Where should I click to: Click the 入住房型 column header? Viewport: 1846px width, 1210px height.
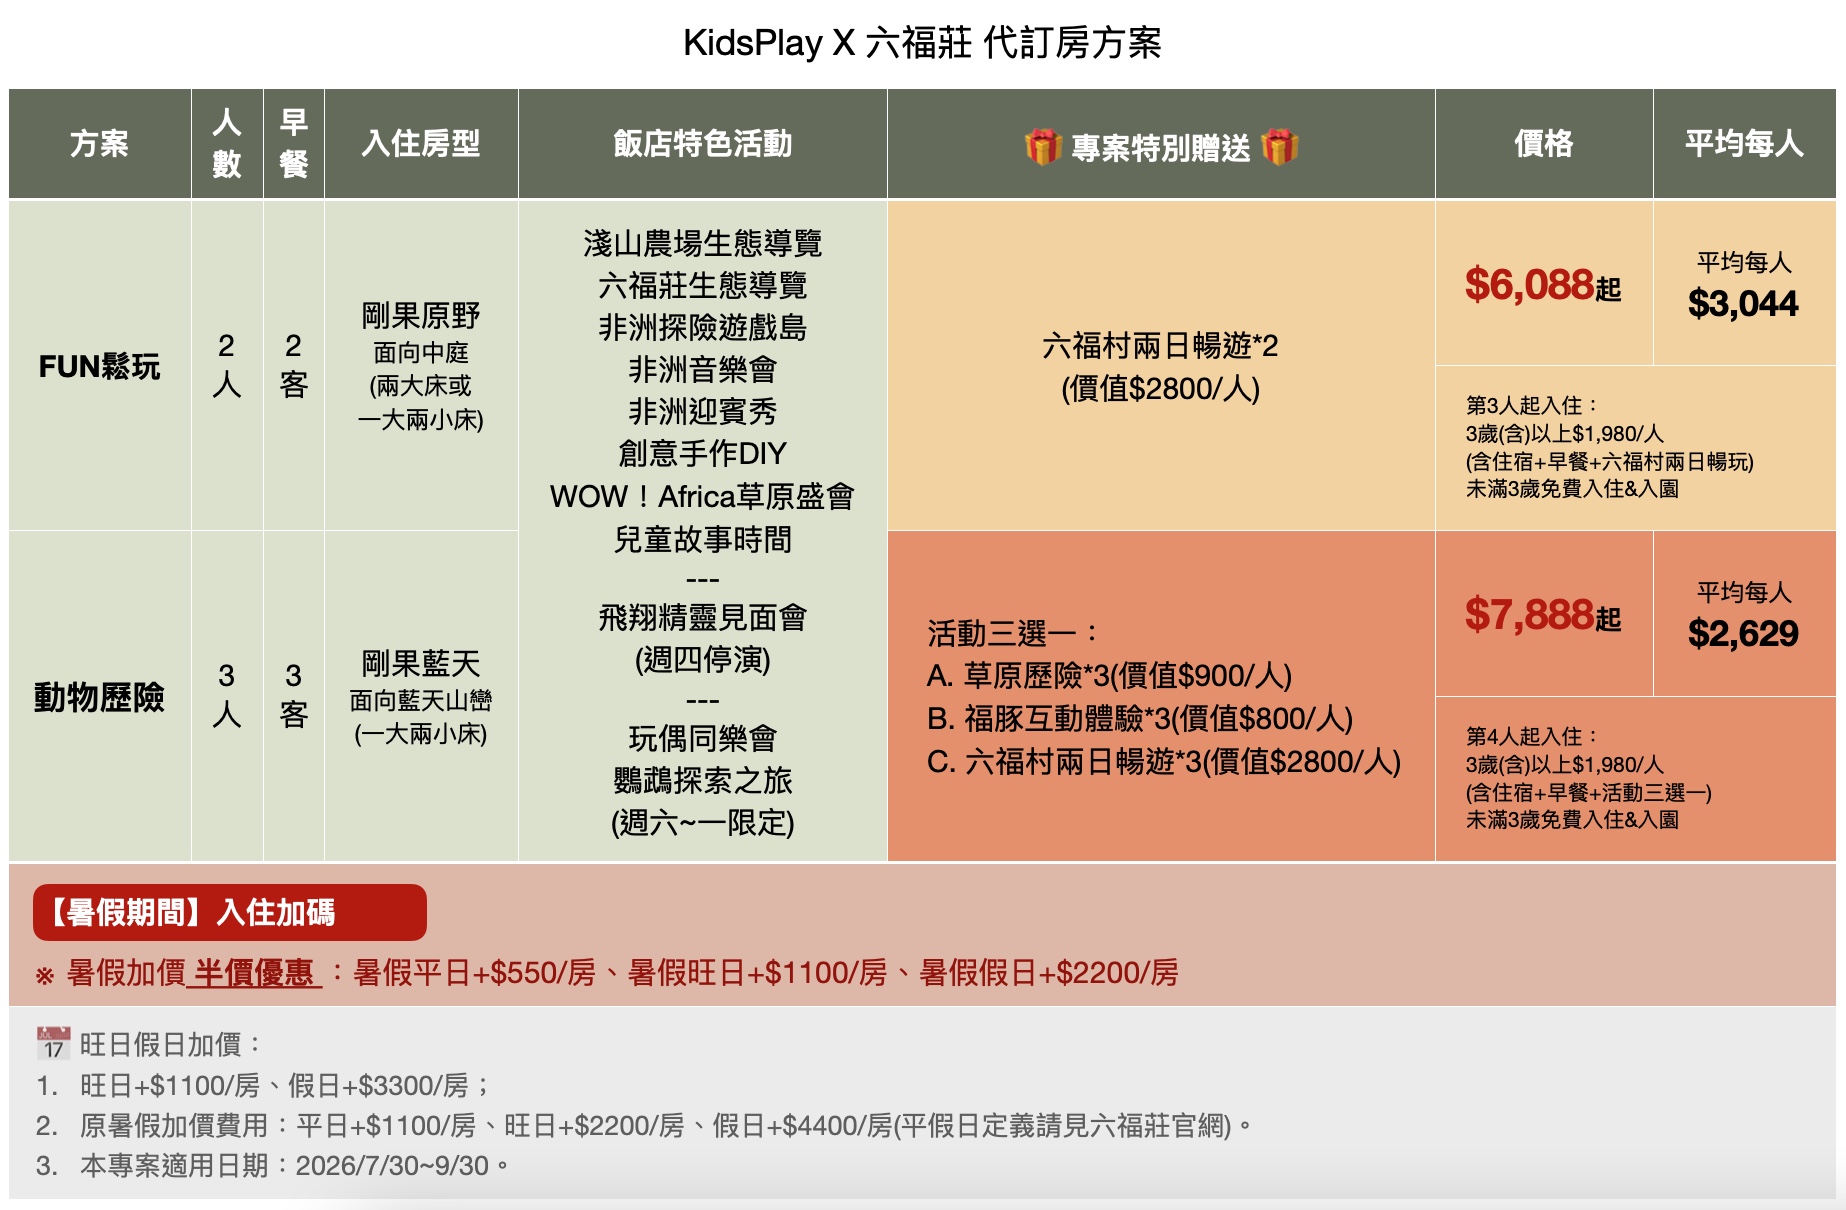[x=421, y=143]
